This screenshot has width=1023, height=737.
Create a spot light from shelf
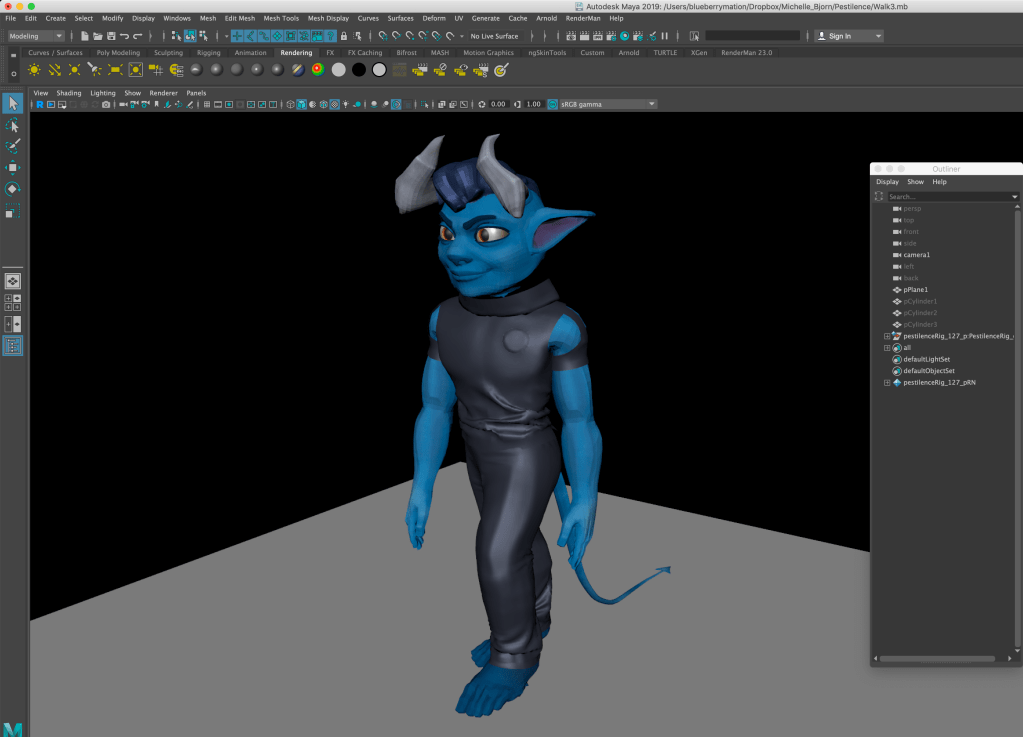pos(95,69)
